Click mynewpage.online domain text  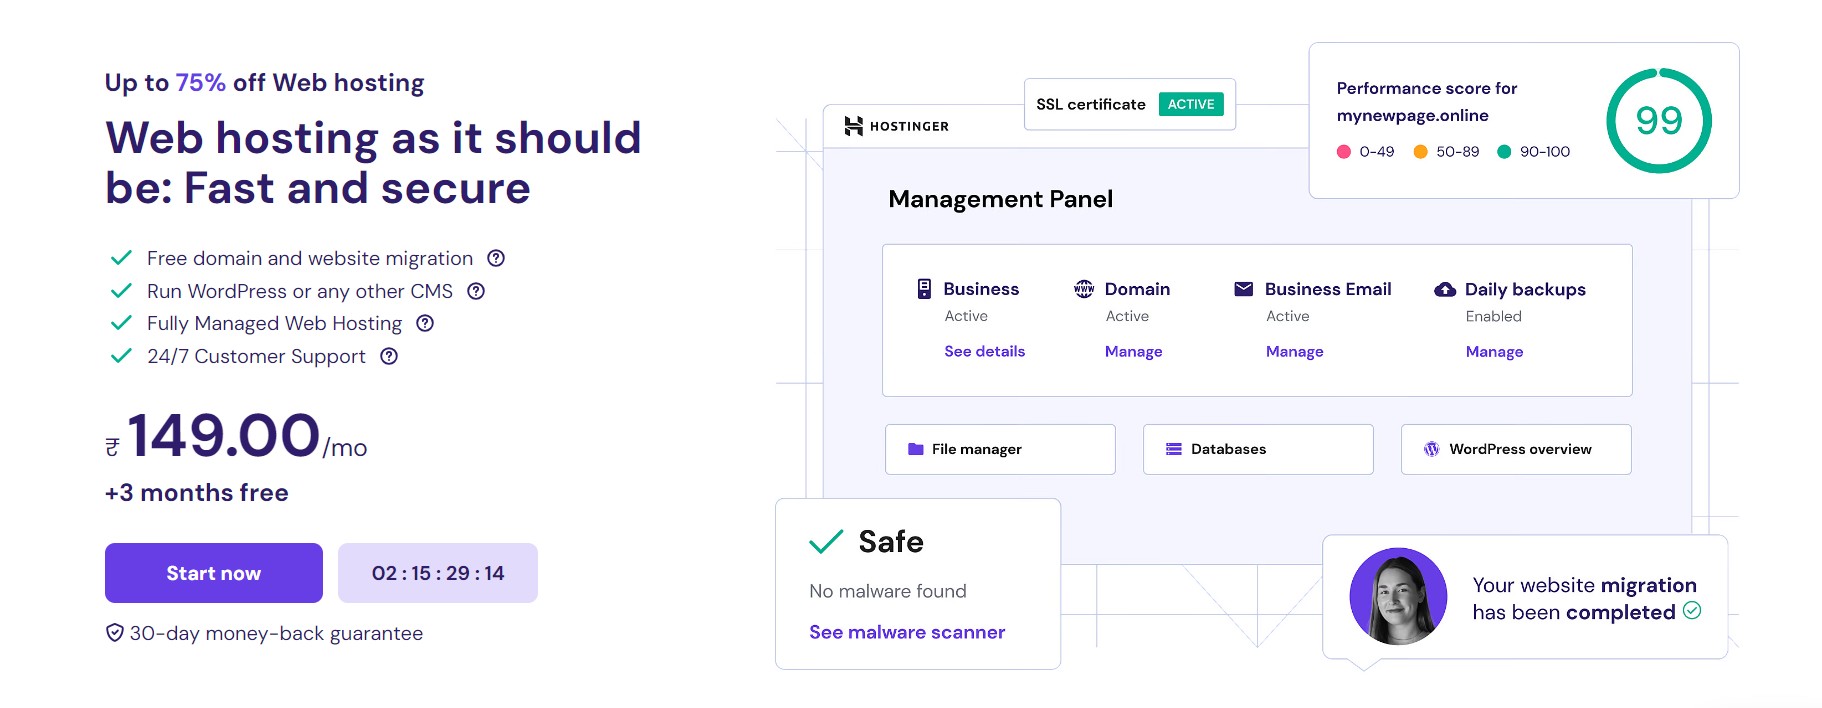point(1413,115)
